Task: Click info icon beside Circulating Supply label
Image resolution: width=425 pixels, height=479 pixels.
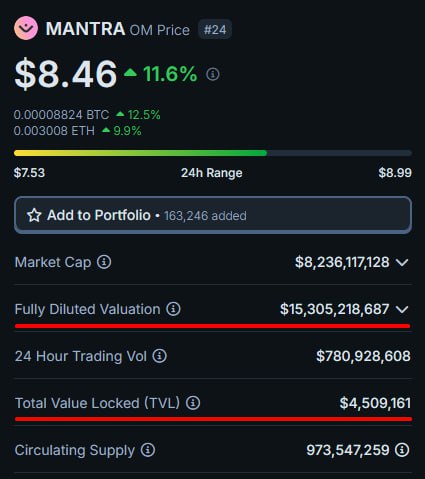Action: [148, 450]
